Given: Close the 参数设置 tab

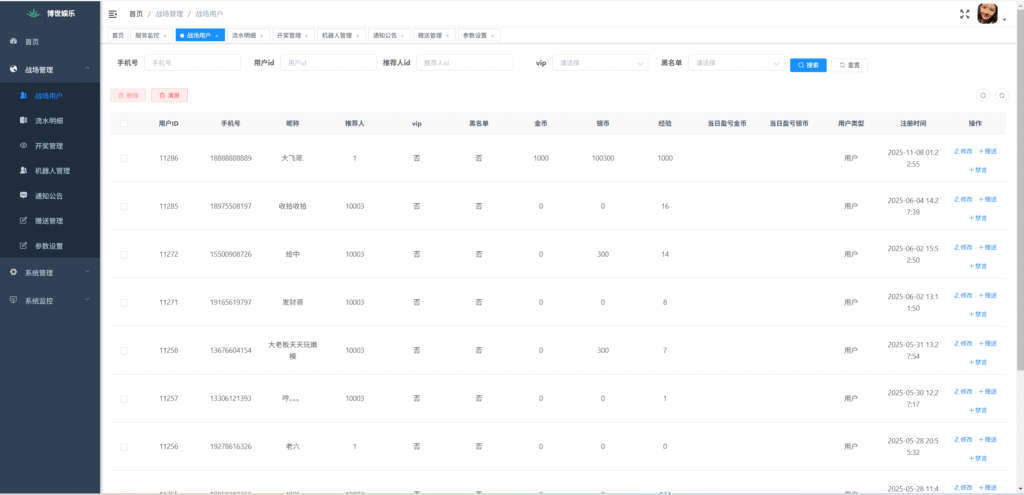Looking at the screenshot, I should tap(492, 36).
